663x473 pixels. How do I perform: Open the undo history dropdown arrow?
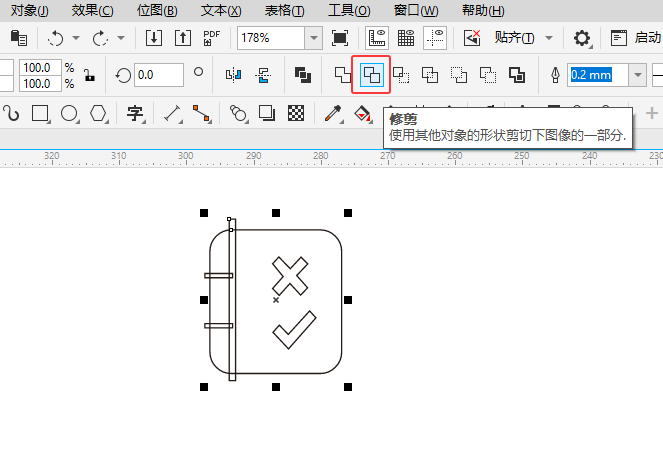click(76, 38)
